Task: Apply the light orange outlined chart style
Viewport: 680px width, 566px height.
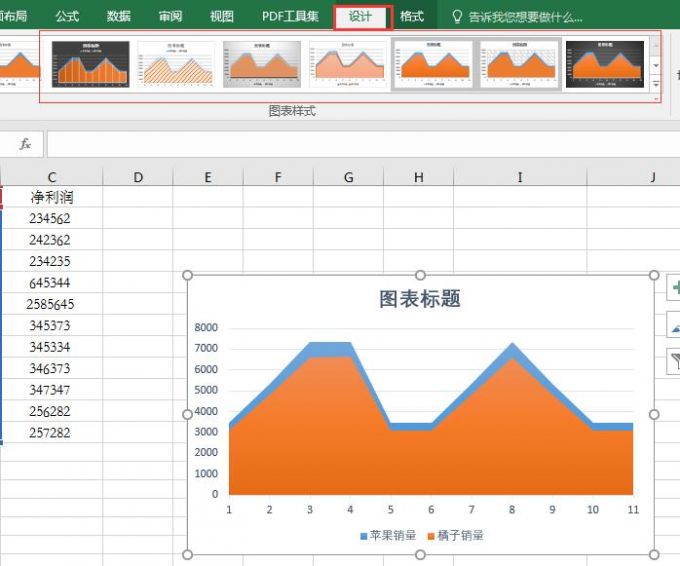Action: [x=348, y=64]
